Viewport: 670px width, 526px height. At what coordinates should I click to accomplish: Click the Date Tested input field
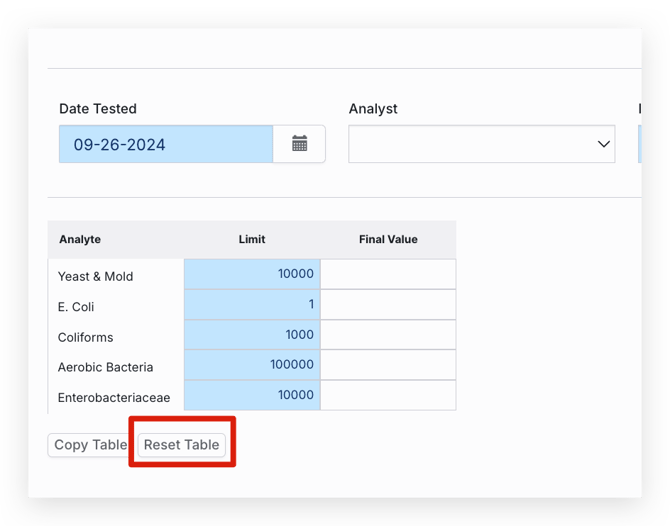click(166, 144)
